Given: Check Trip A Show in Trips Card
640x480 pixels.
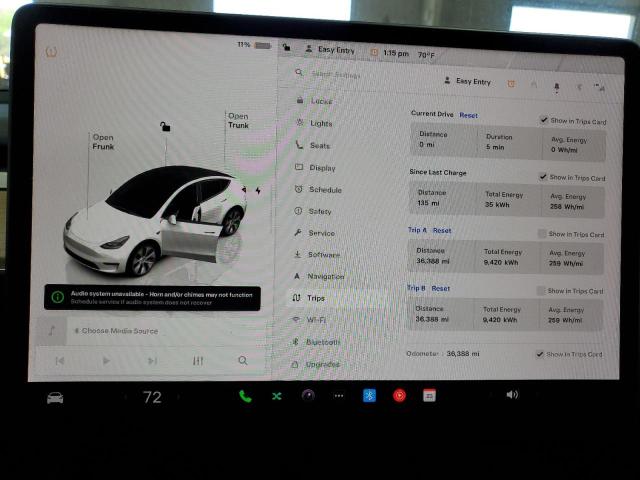Looking at the screenshot, I should (x=542, y=234).
